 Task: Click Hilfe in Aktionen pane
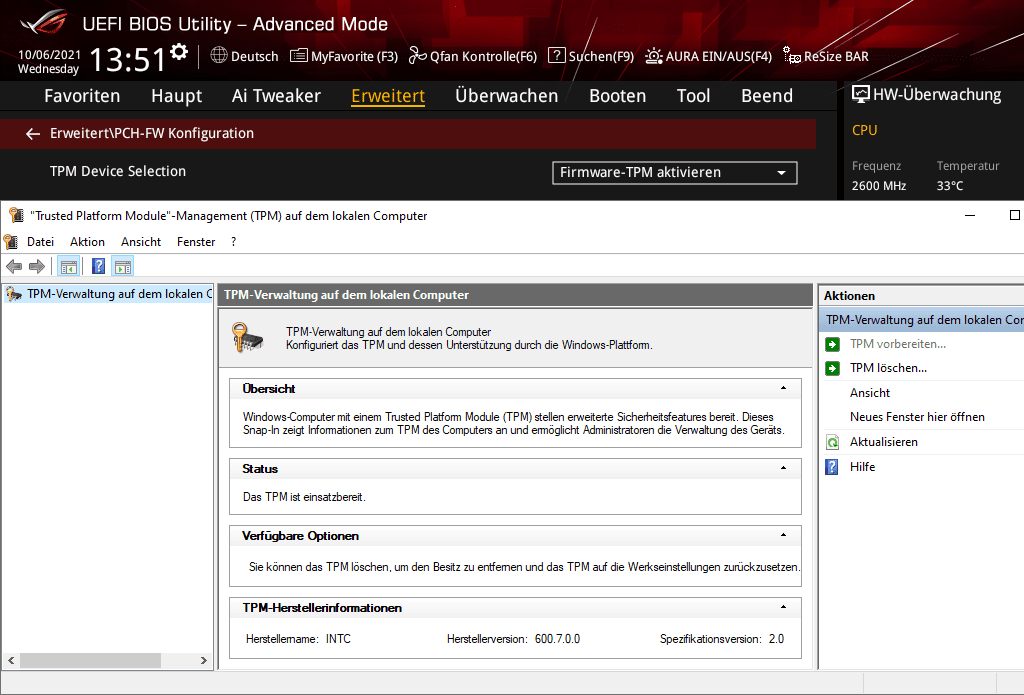pos(862,467)
